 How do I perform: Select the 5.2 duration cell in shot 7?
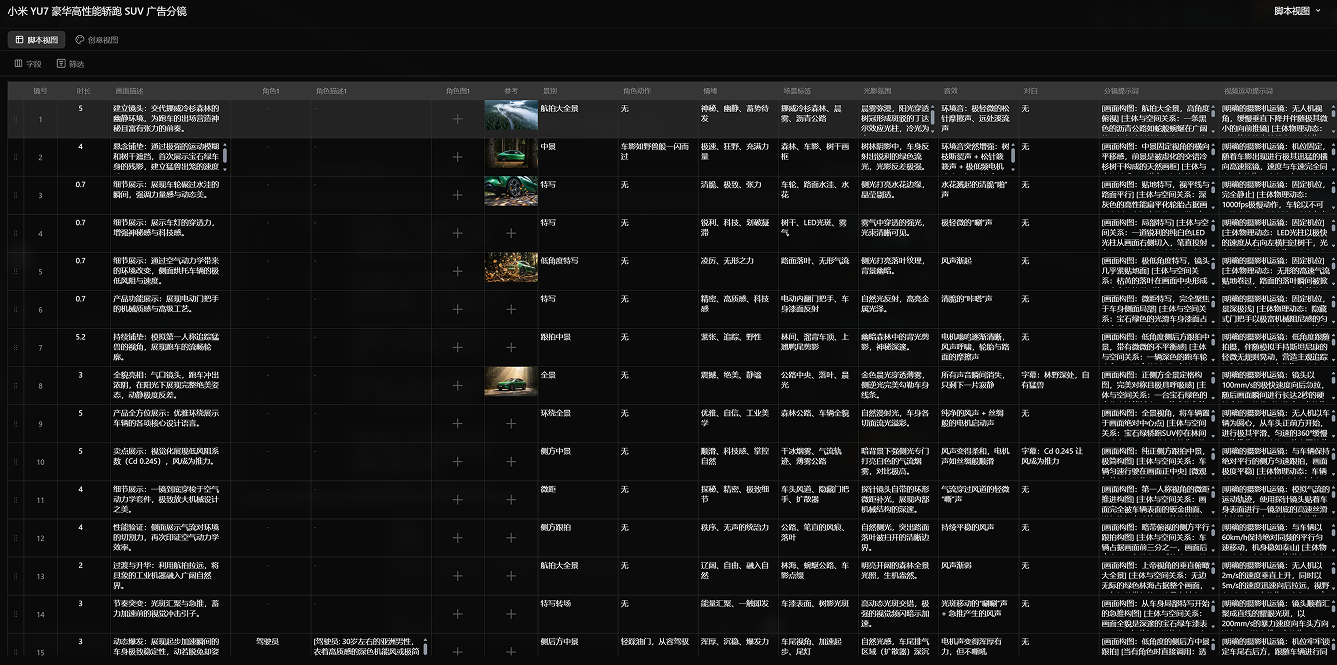point(84,347)
